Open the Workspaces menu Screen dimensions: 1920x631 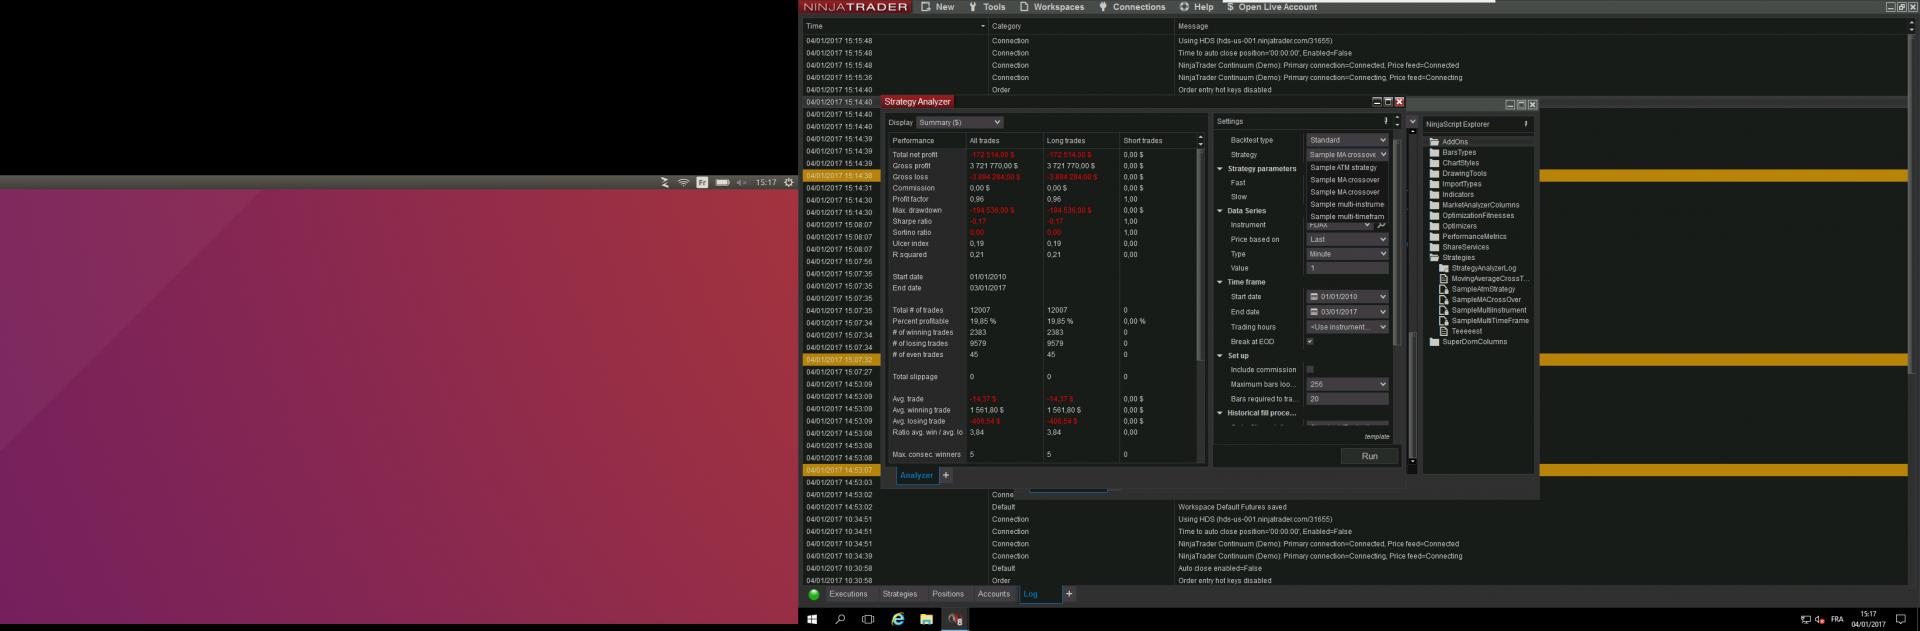click(x=1052, y=7)
